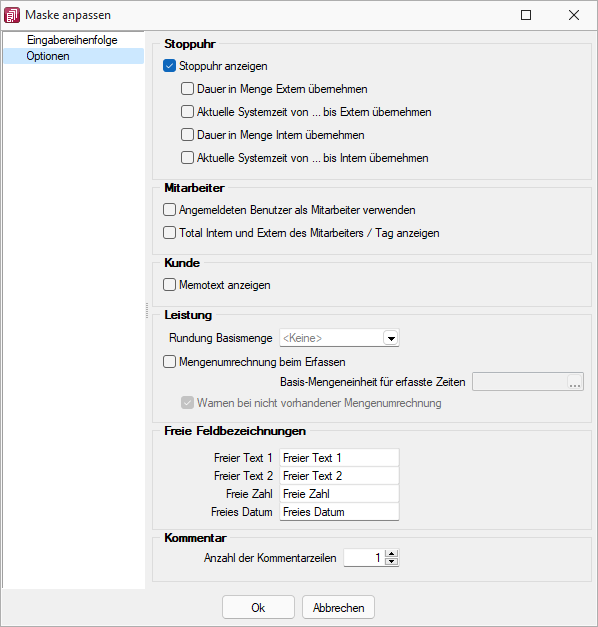Close the Maske anpassen dialog
The height and width of the screenshot is (627, 598).
click(574, 15)
